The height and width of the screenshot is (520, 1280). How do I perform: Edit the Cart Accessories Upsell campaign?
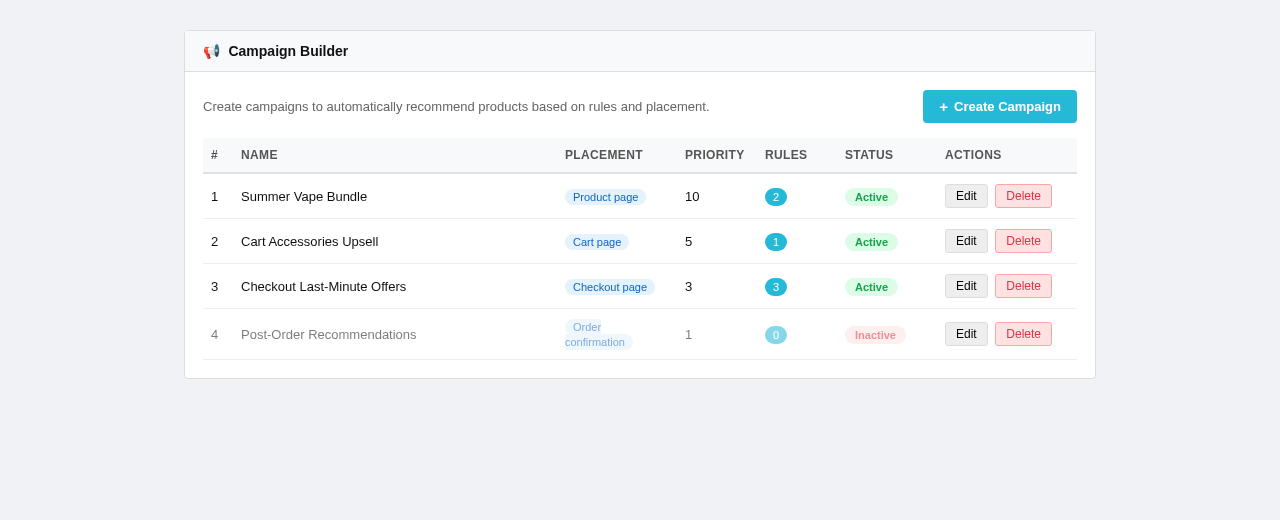[966, 241]
